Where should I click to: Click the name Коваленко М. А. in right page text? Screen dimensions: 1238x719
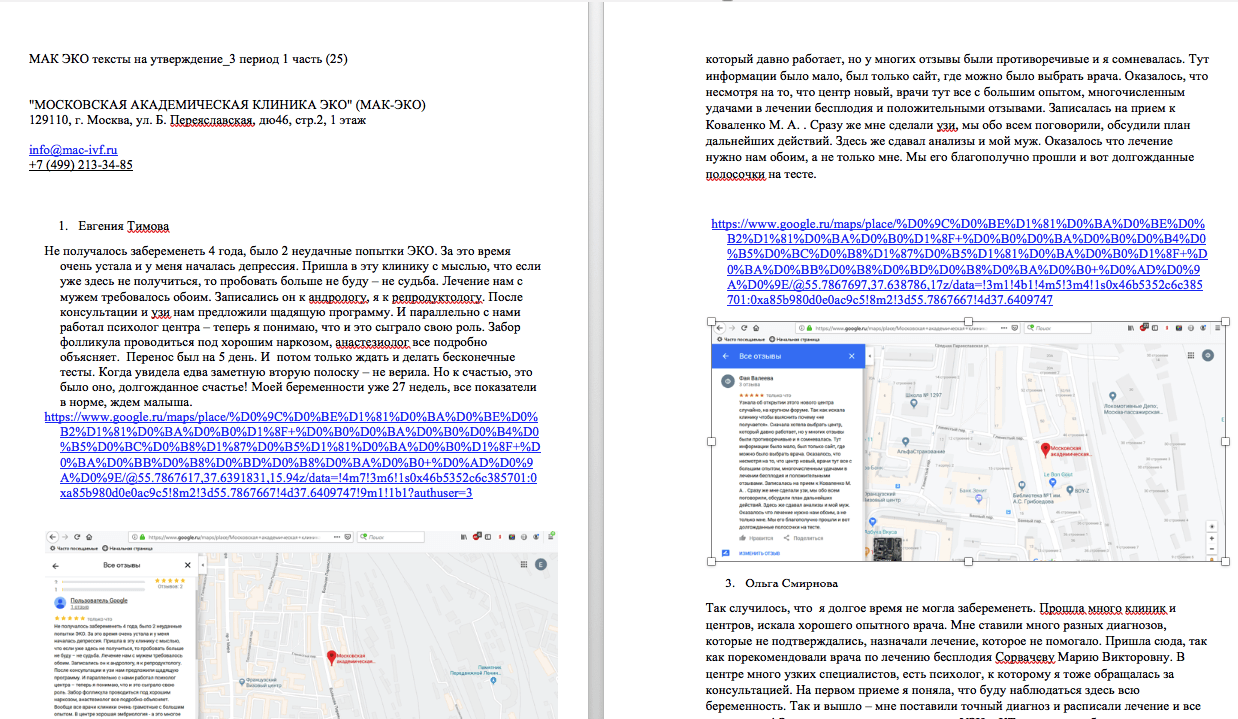pyautogui.click(x=753, y=128)
